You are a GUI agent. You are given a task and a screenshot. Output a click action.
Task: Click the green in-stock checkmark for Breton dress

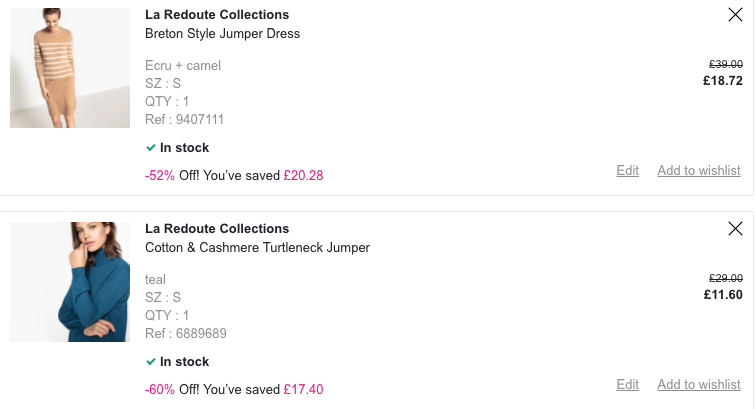coord(150,148)
